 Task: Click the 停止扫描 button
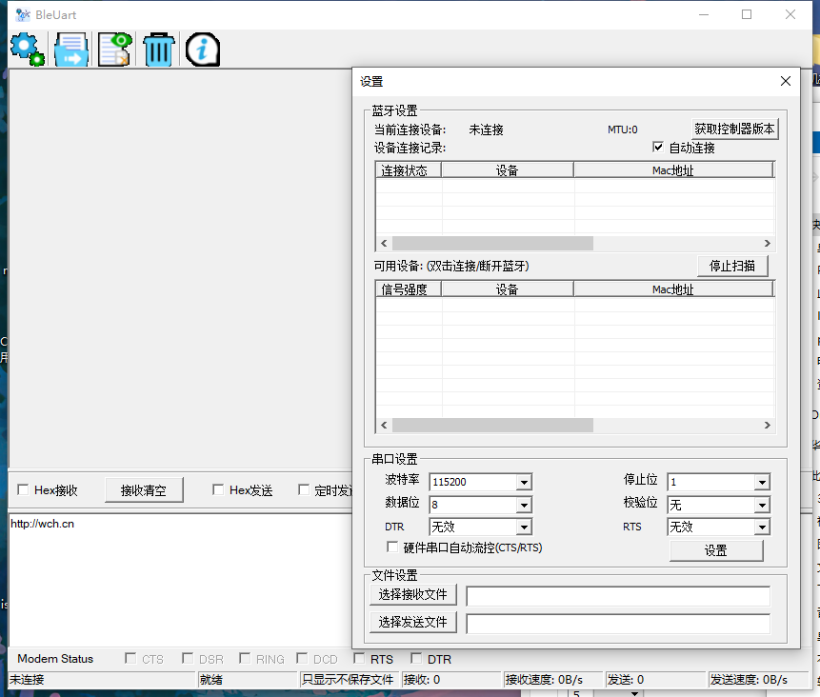(732, 266)
